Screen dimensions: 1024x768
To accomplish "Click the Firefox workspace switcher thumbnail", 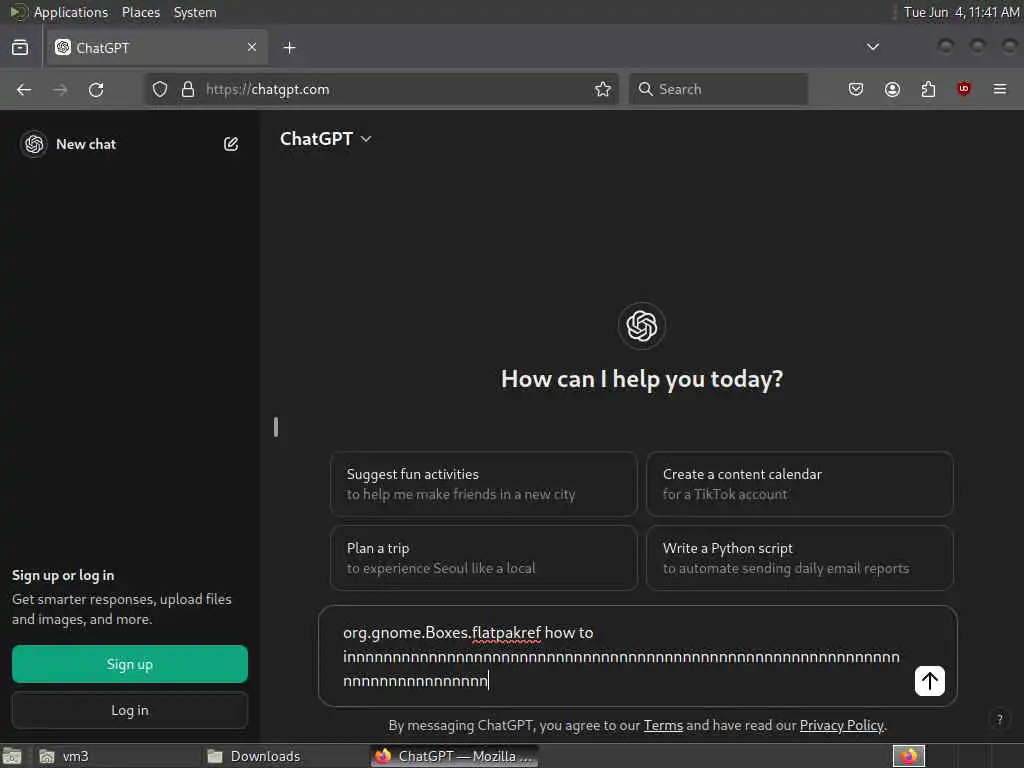I will tap(908, 756).
